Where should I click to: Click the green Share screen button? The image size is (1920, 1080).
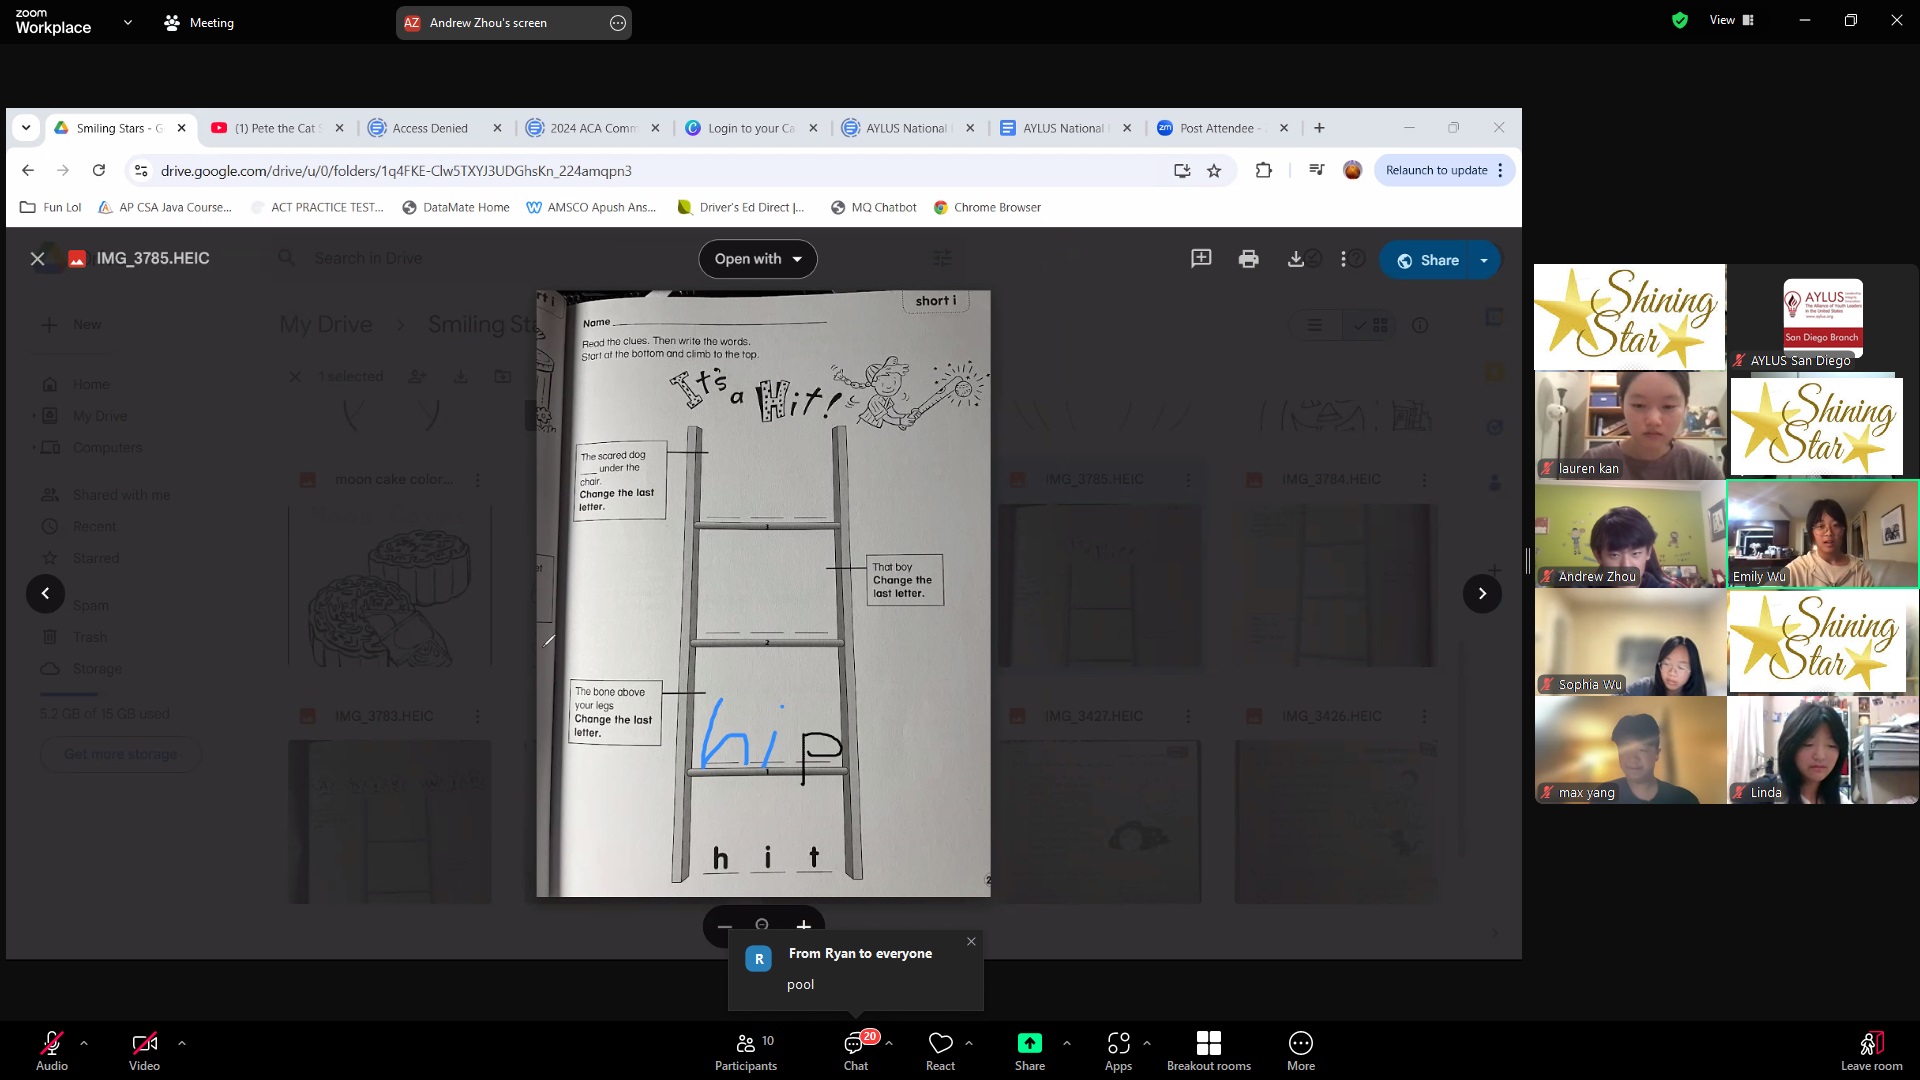[1030, 1051]
